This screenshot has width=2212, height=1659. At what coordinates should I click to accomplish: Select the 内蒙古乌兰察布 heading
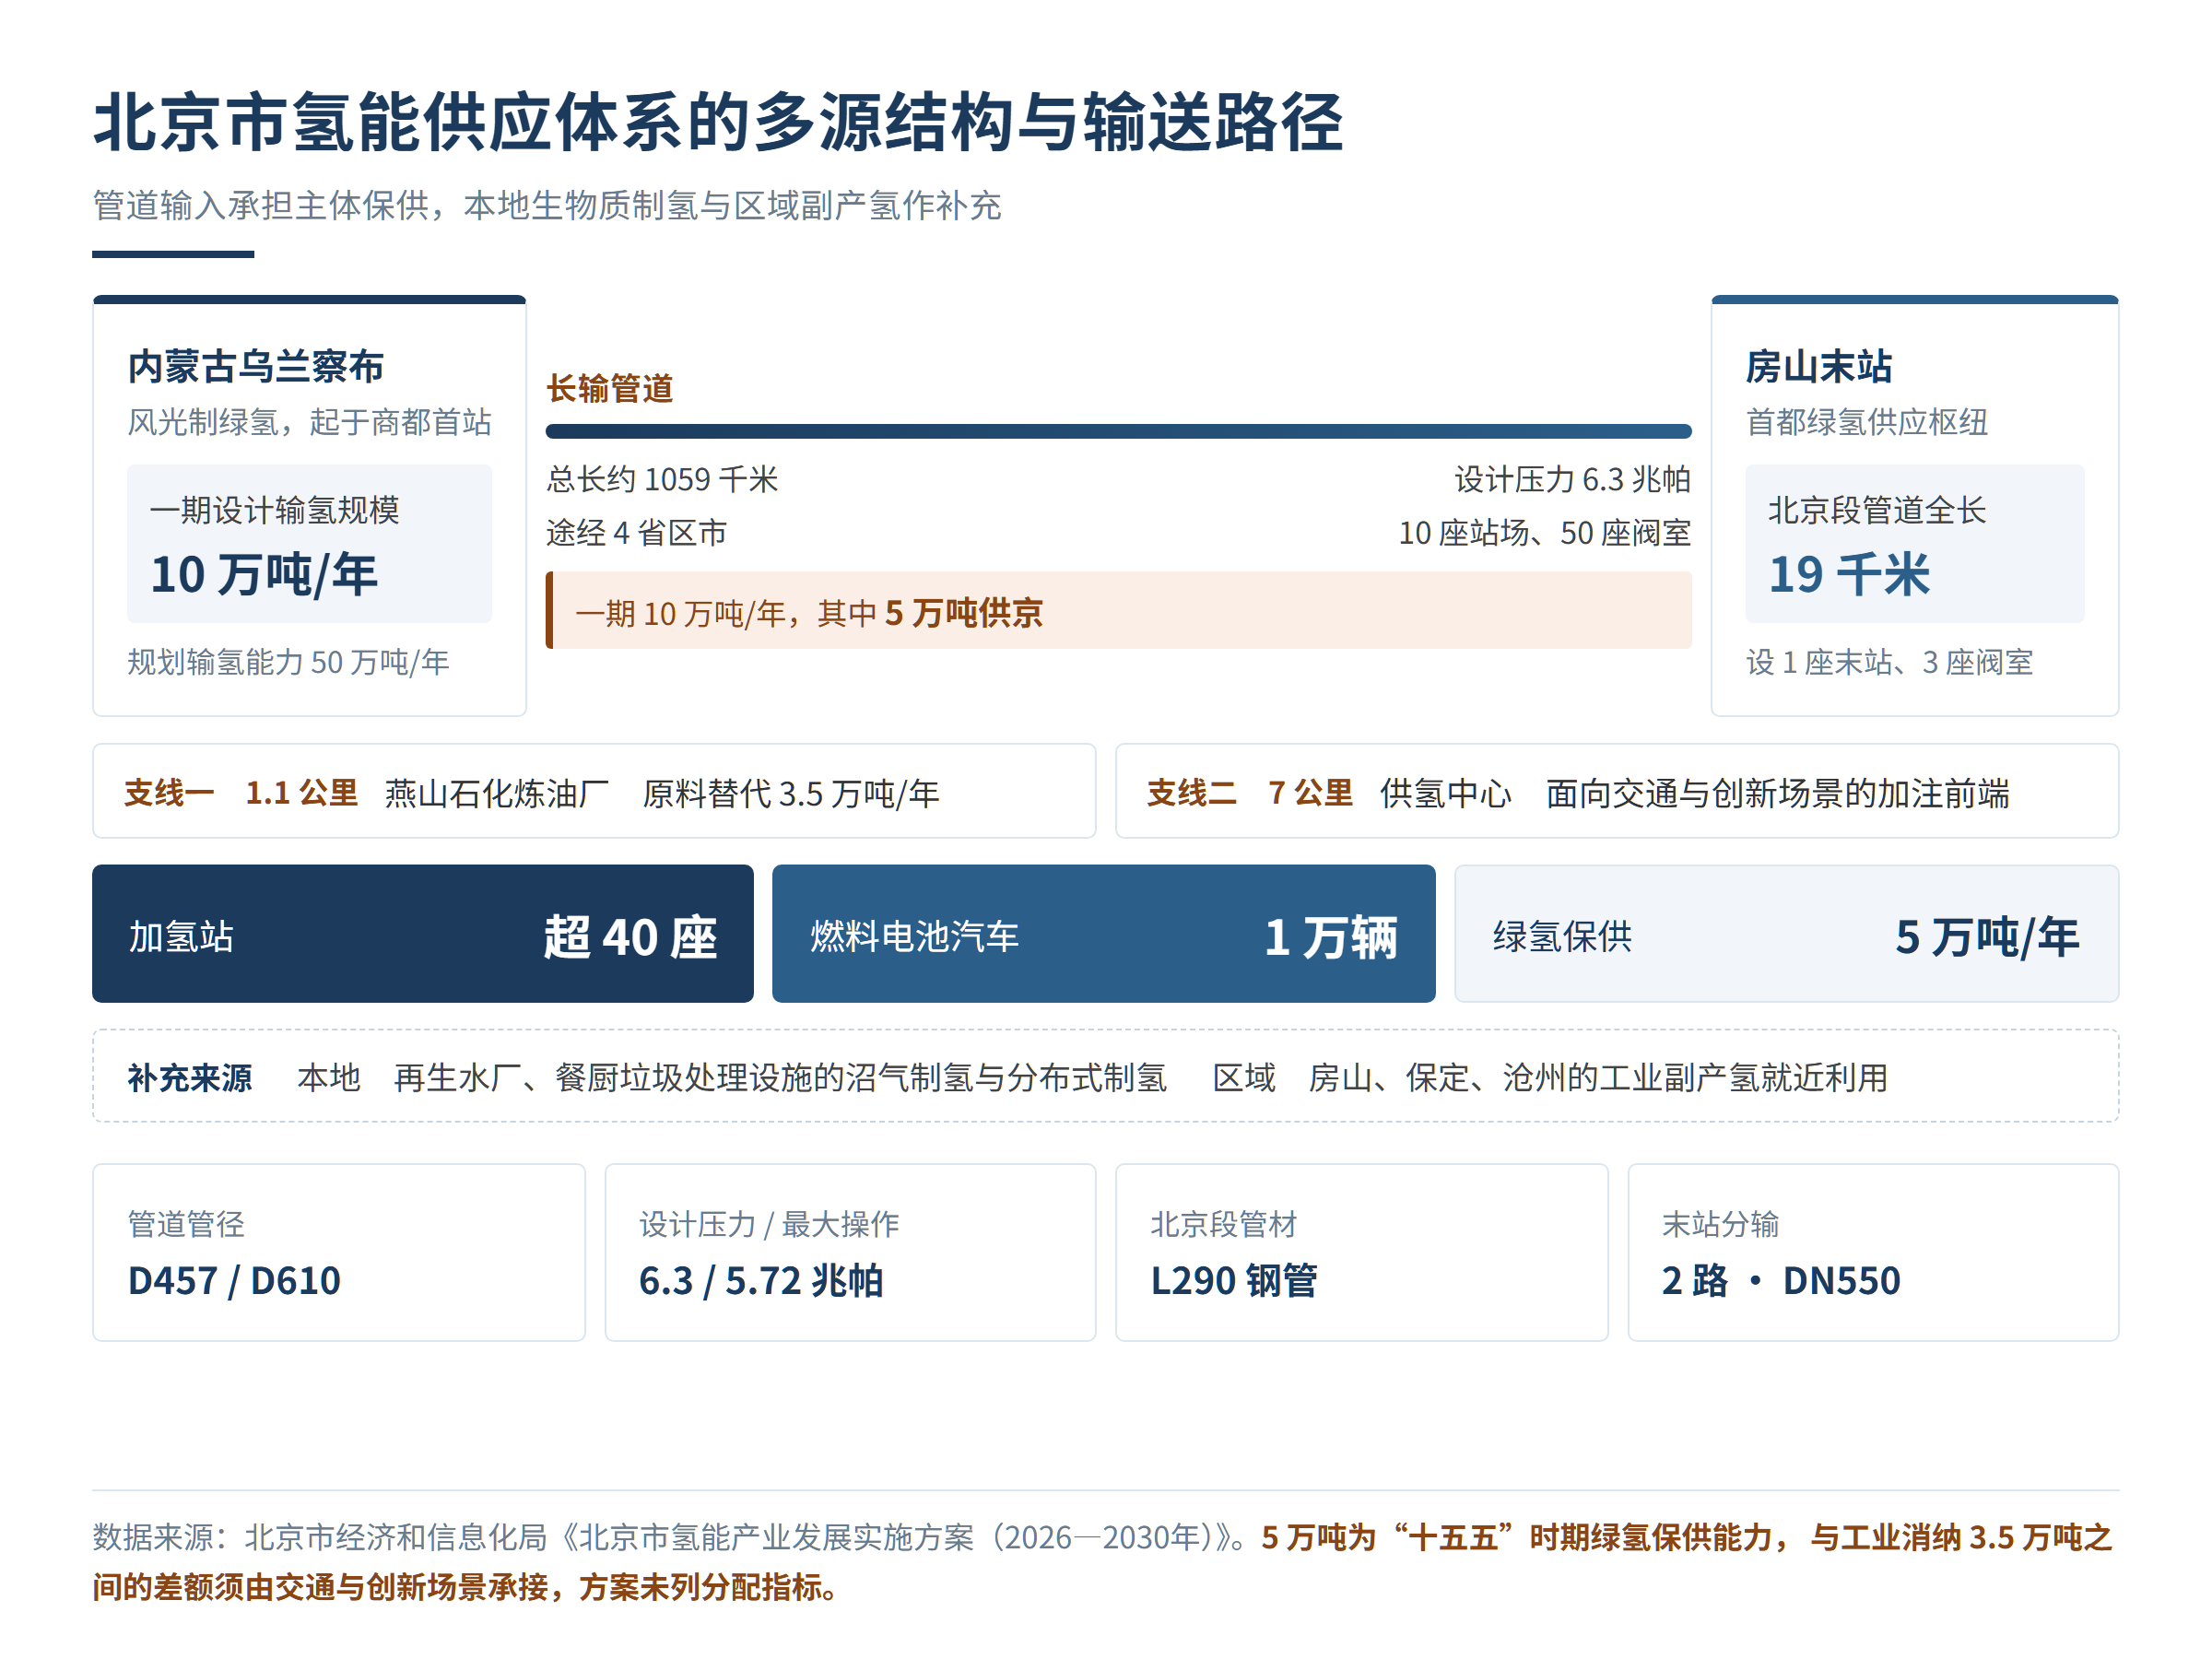click(x=255, y=366)
